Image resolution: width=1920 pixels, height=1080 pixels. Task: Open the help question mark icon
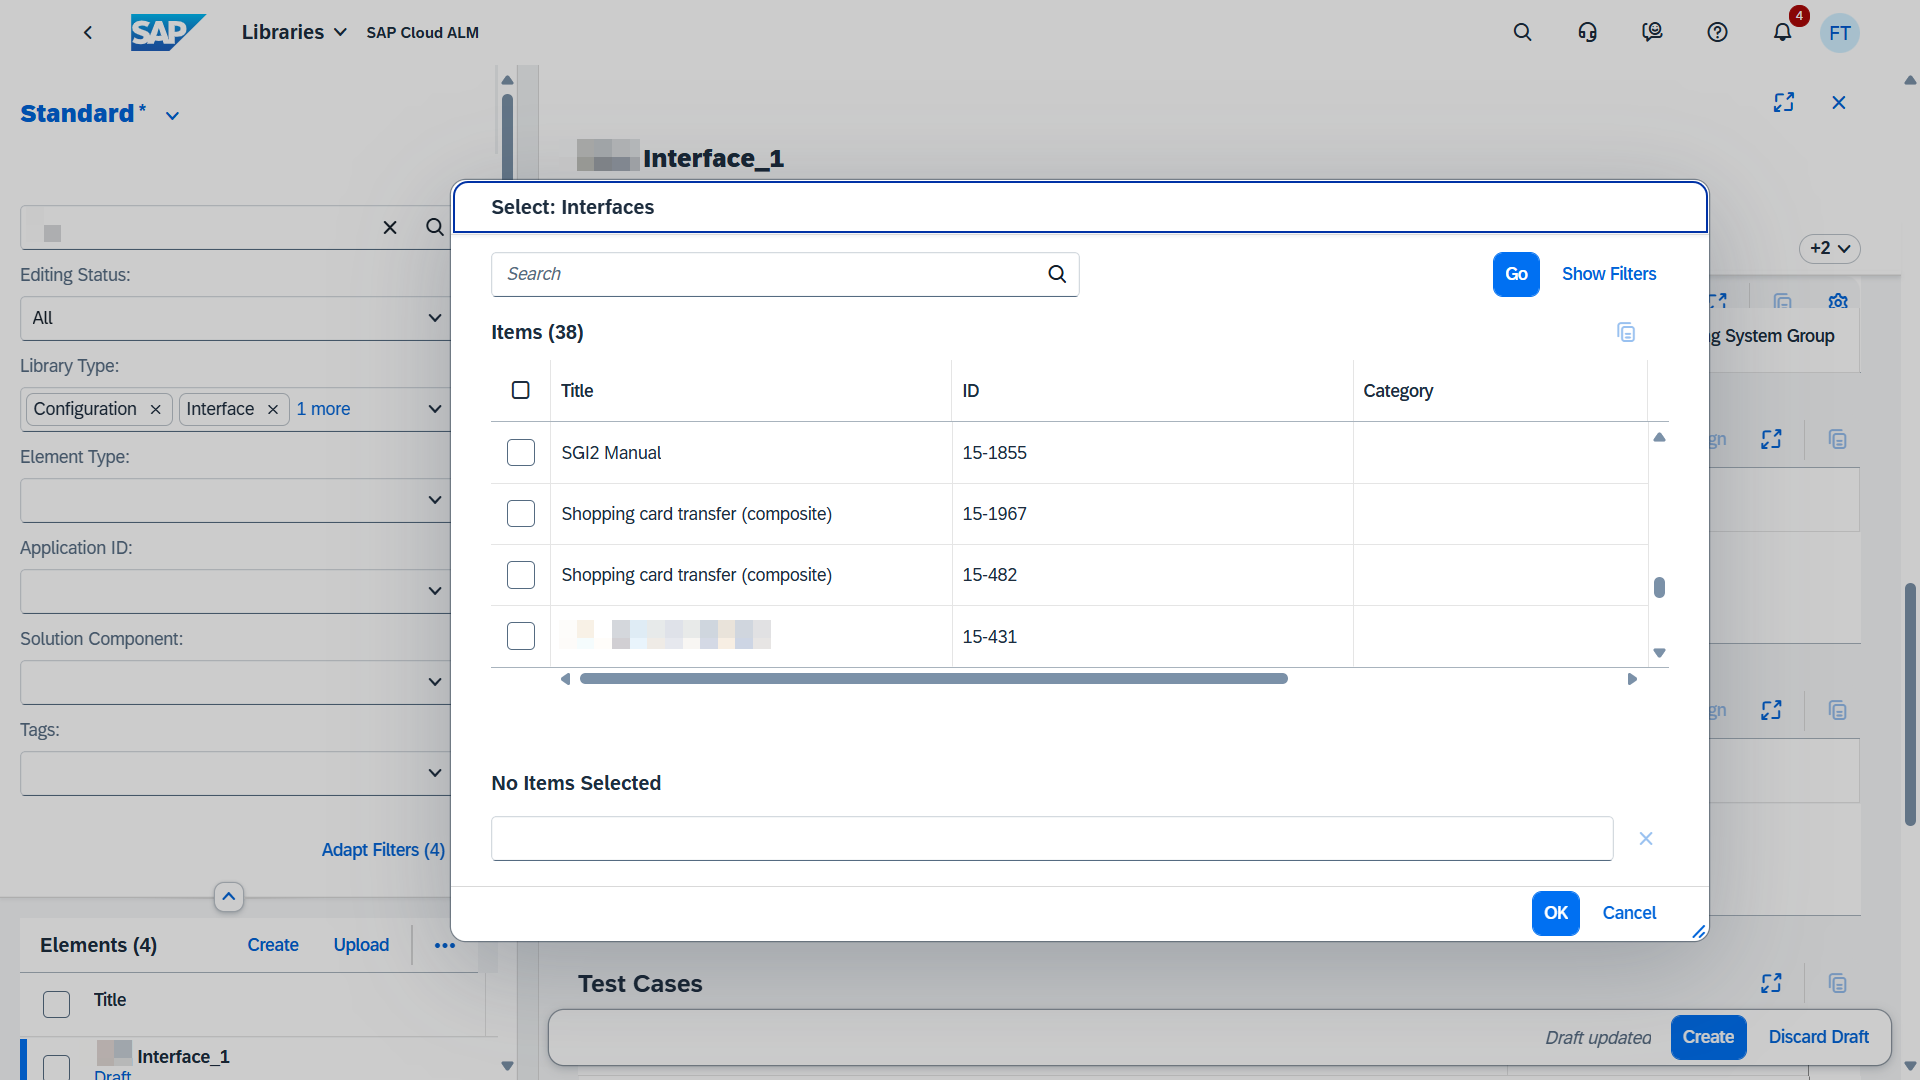(1717, 32)
